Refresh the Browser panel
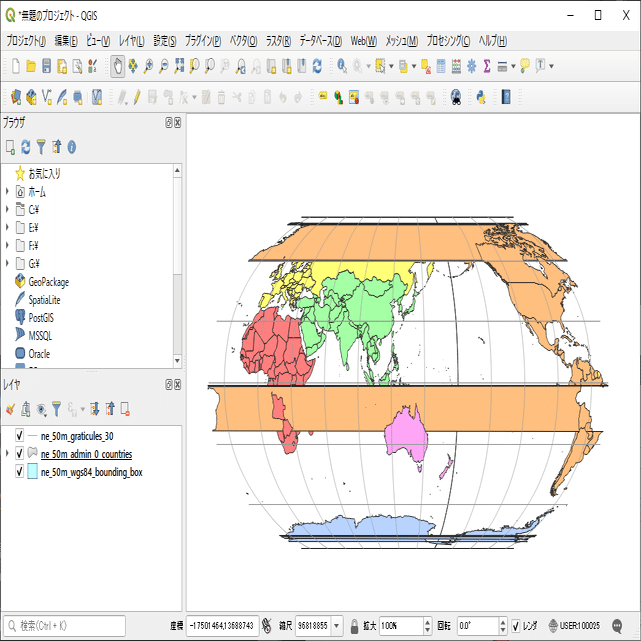The width and height of the screenshot is (641, 641). [25, 147]
